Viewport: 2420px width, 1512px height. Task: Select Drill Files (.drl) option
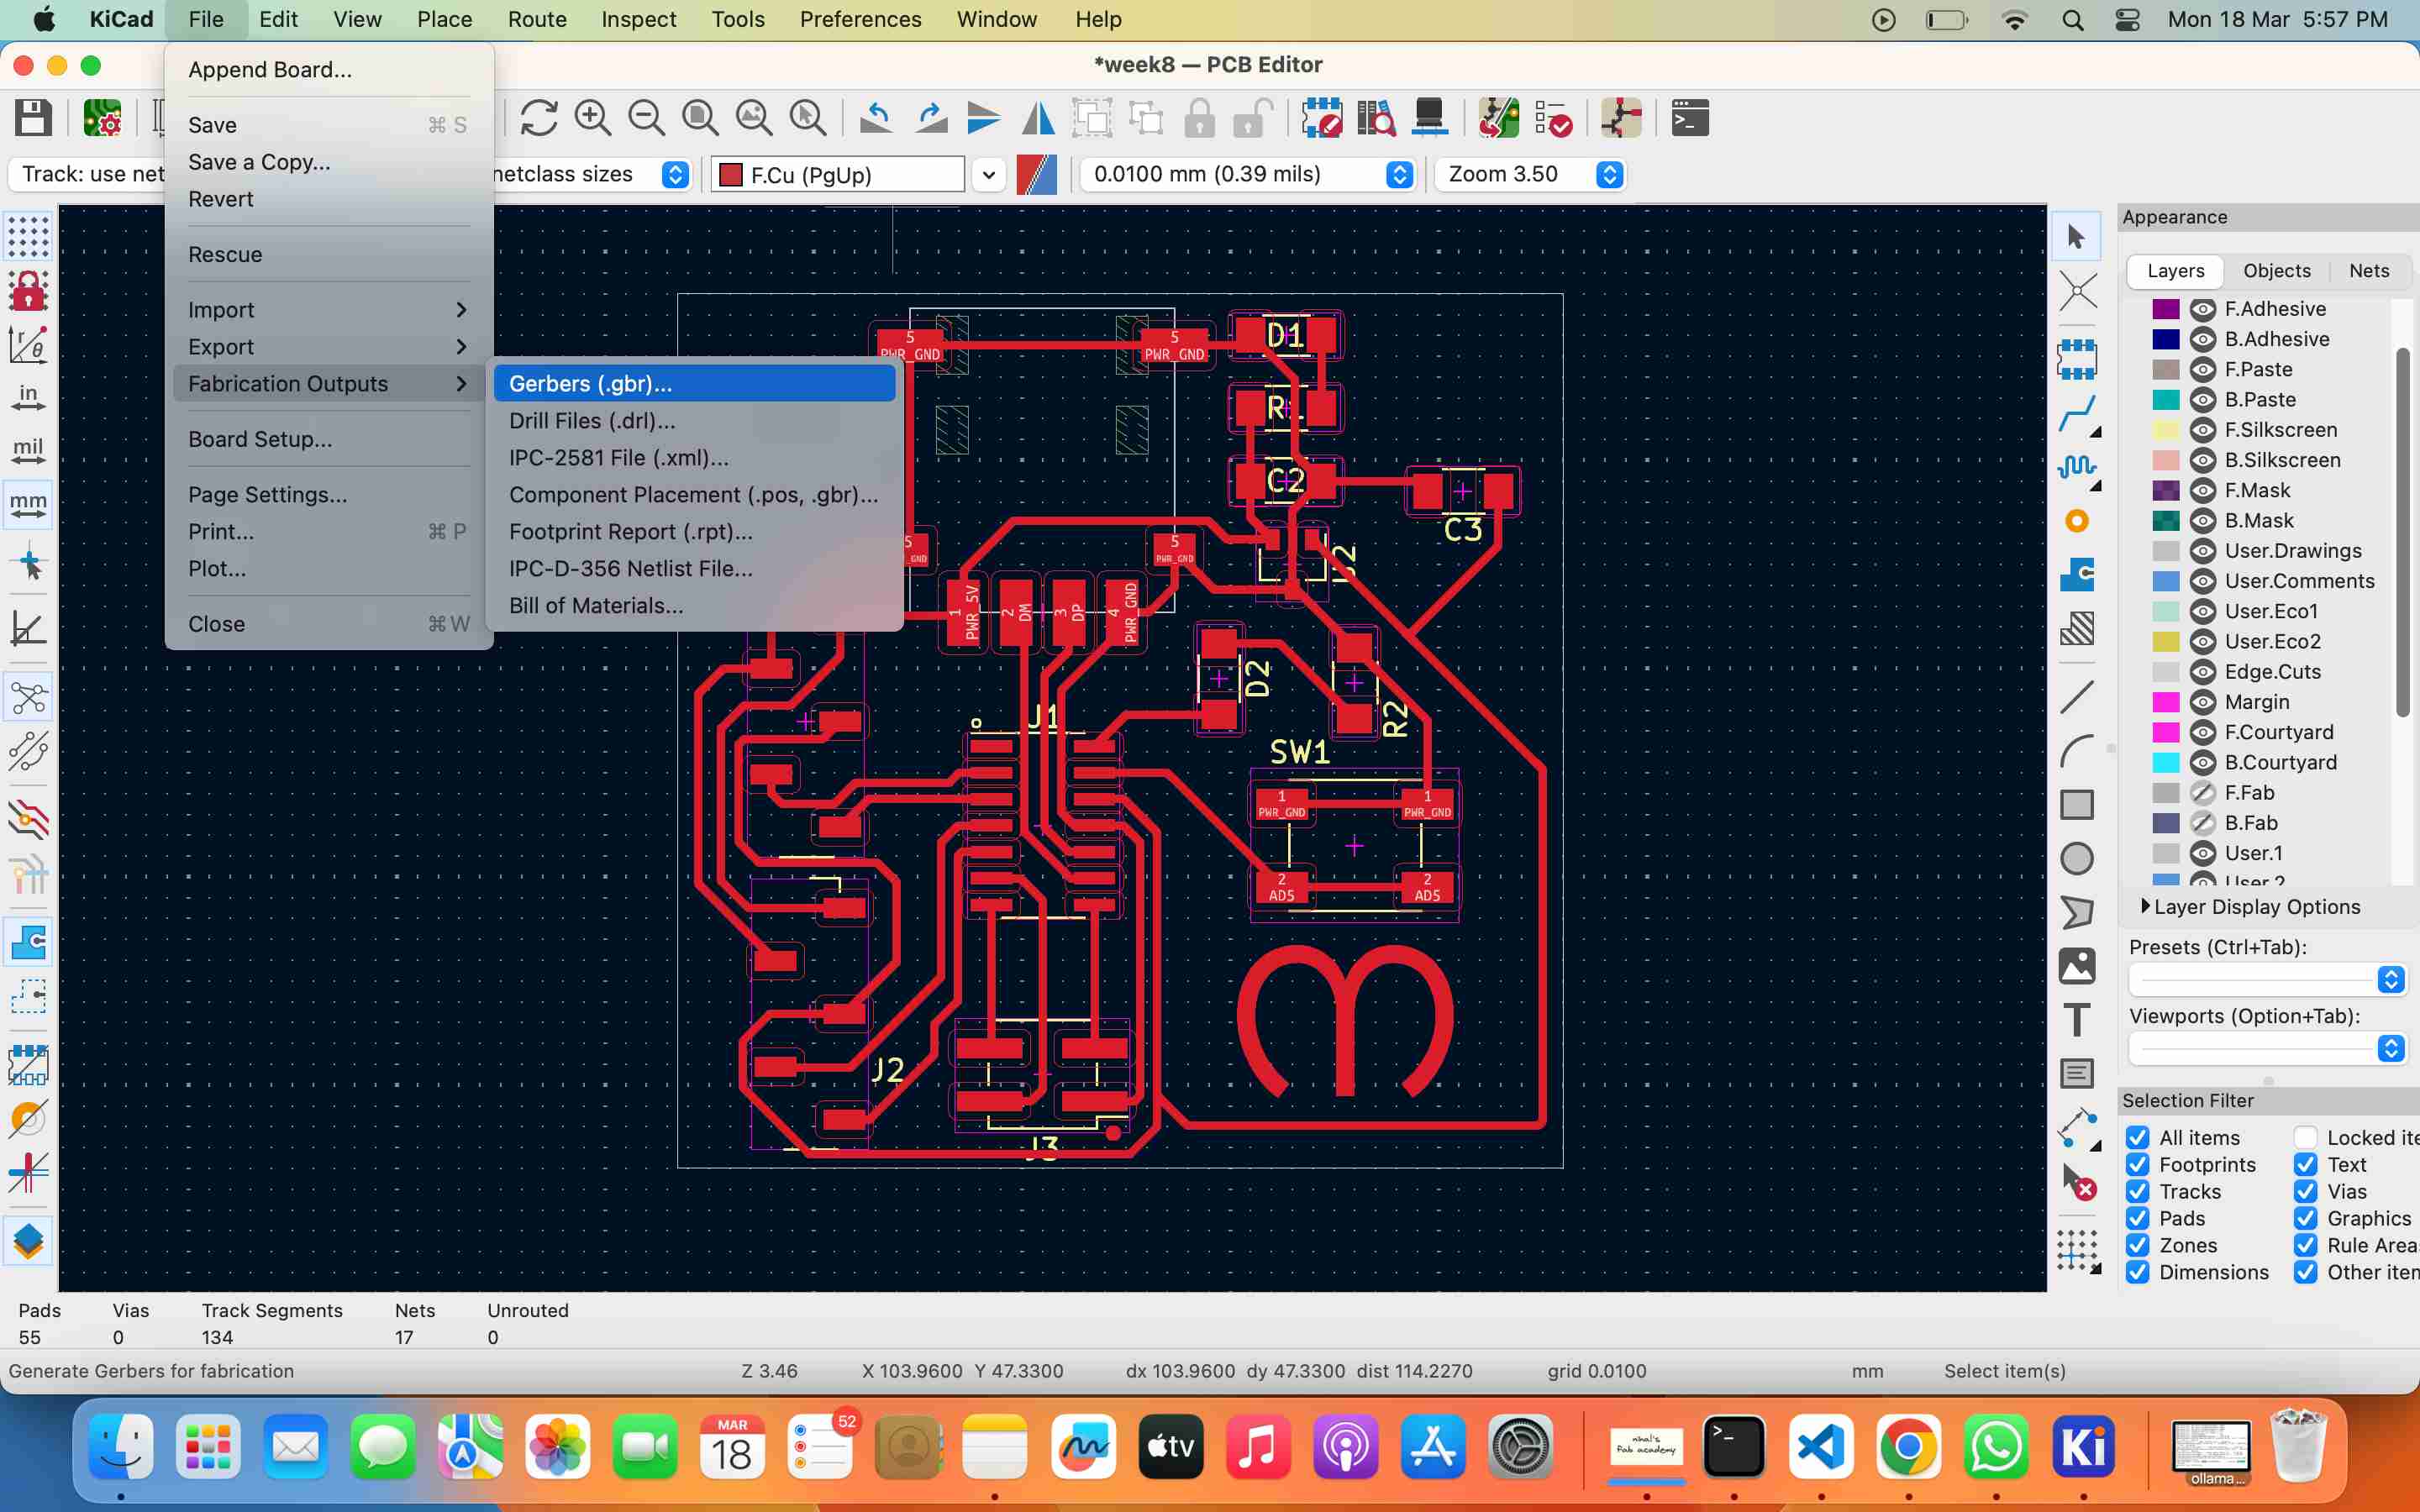pyautogui.click(x=591, y=420)
